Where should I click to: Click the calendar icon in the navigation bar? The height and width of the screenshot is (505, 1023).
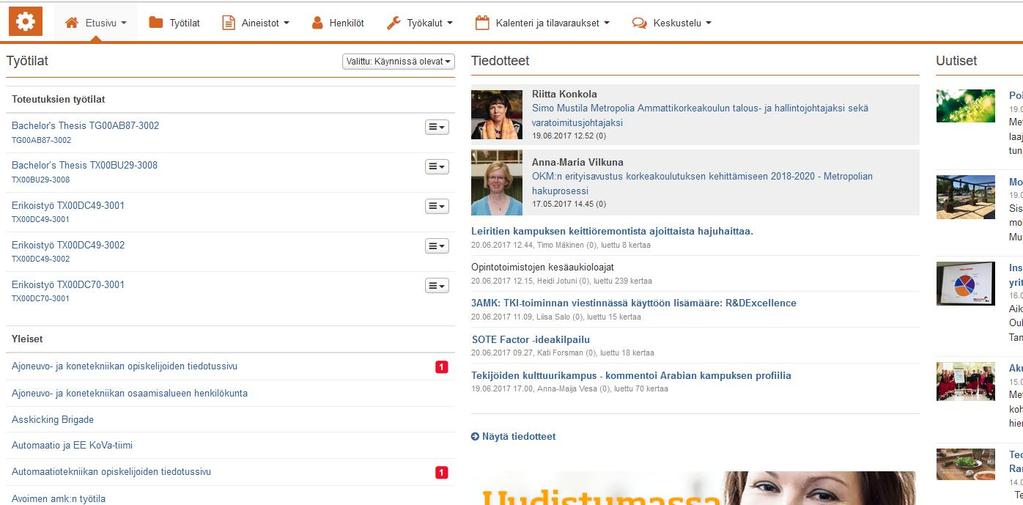[x=481, y=23]
